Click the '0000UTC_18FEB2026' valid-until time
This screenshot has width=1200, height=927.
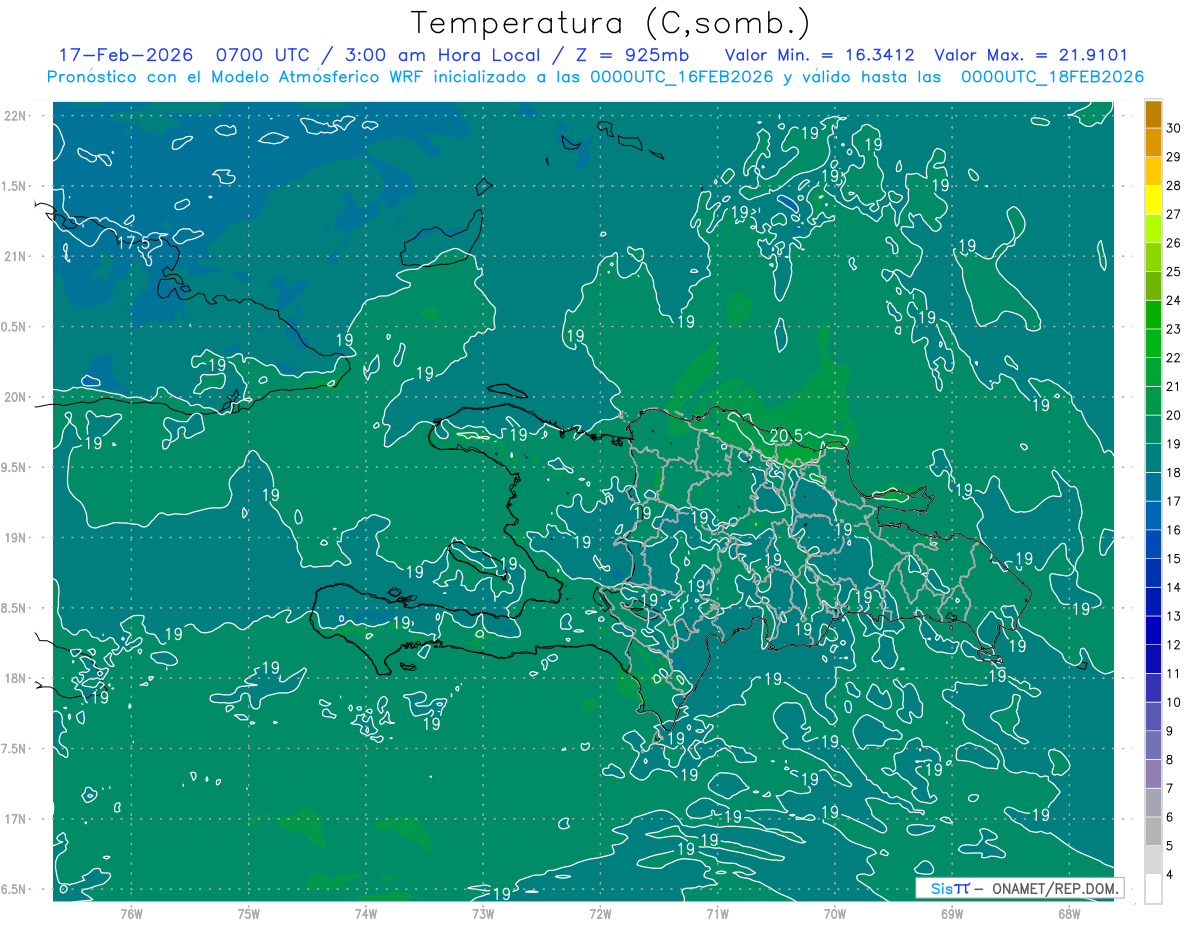click(1052, 77)
